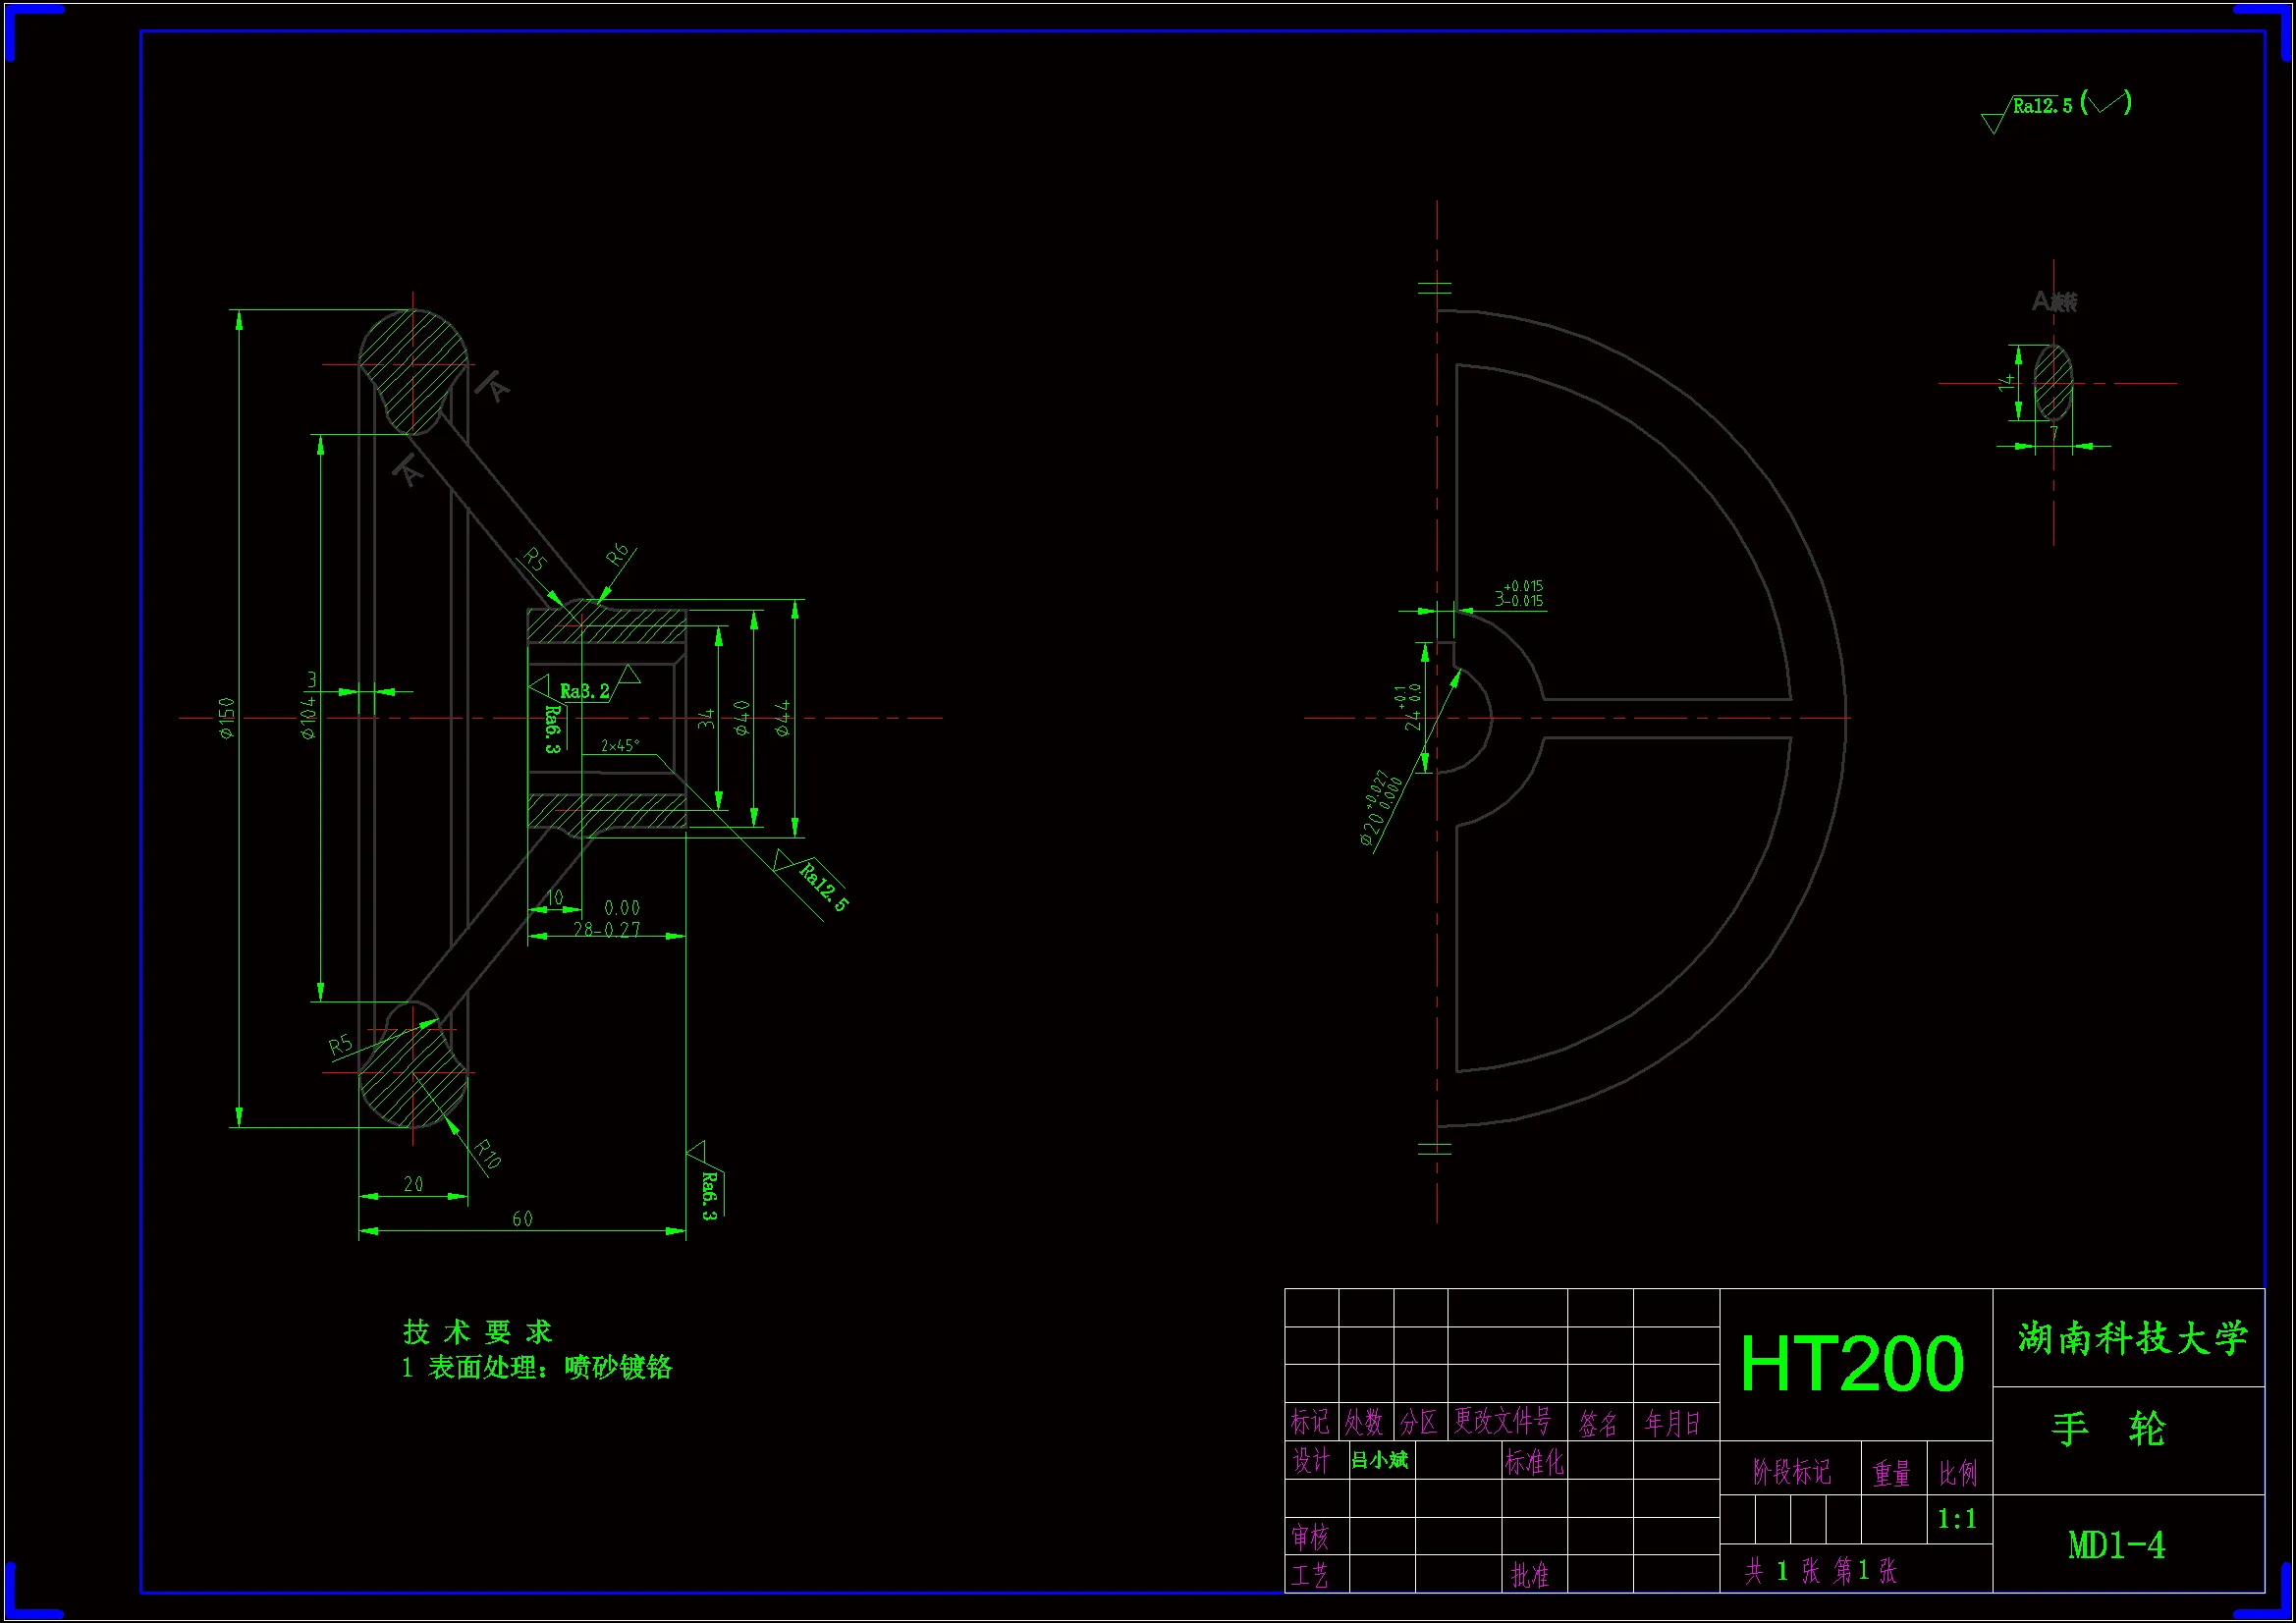Click the 技术要求 heading text
2296x1623 pixels.
click(x=477, y=1332)
